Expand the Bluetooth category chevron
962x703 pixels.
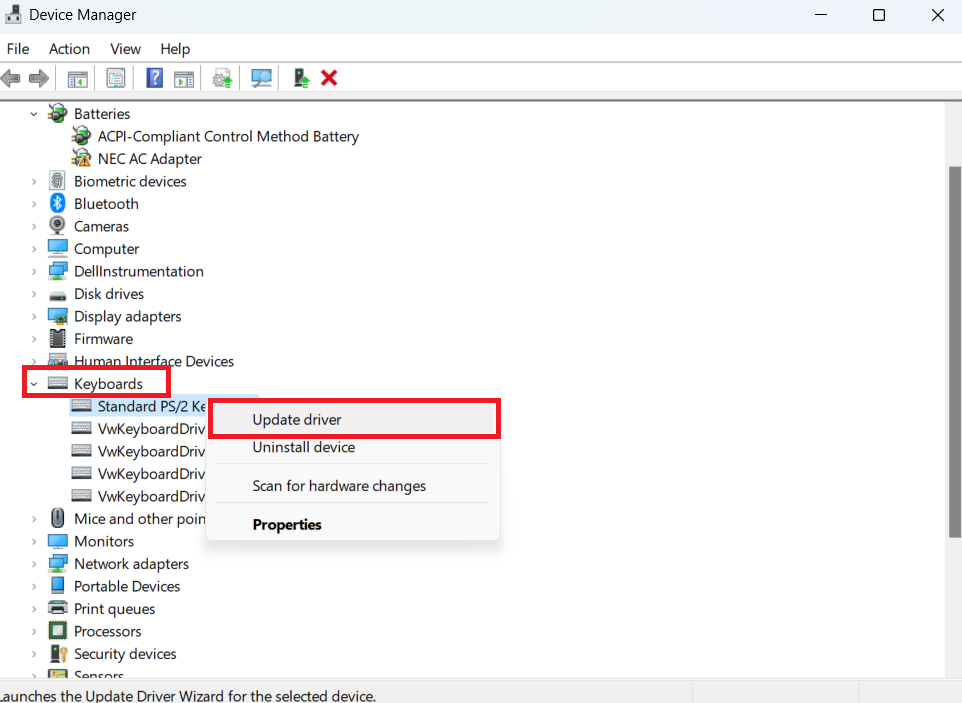(34, 204)
